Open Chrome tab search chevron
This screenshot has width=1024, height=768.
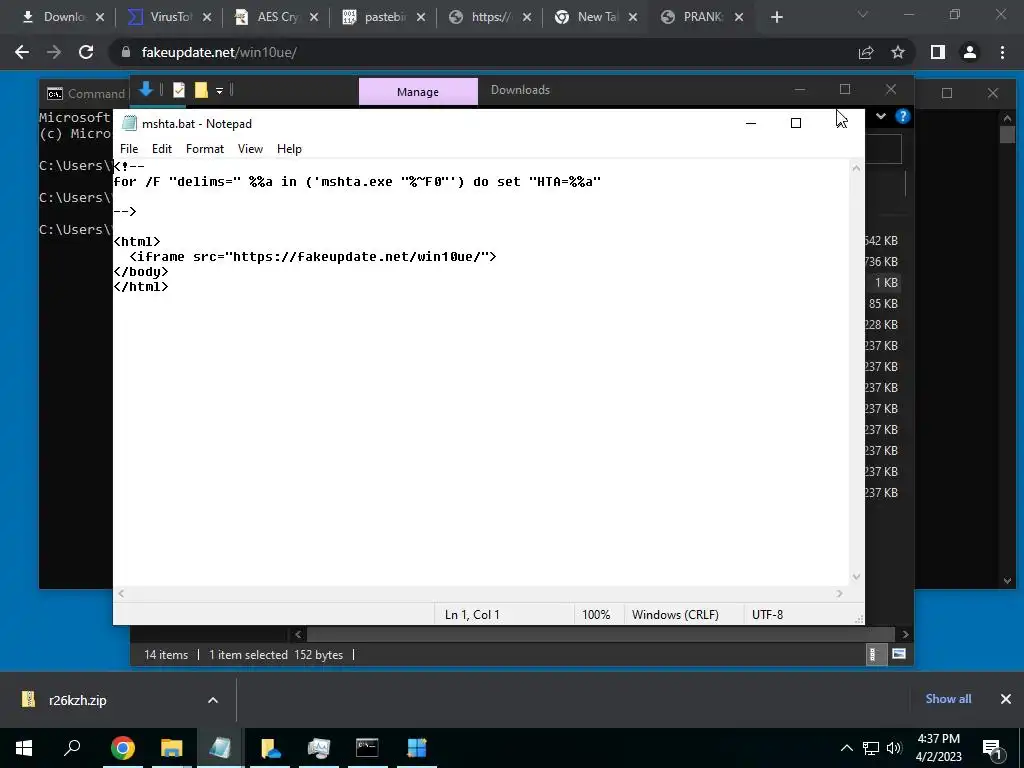(x=863, y=14)
